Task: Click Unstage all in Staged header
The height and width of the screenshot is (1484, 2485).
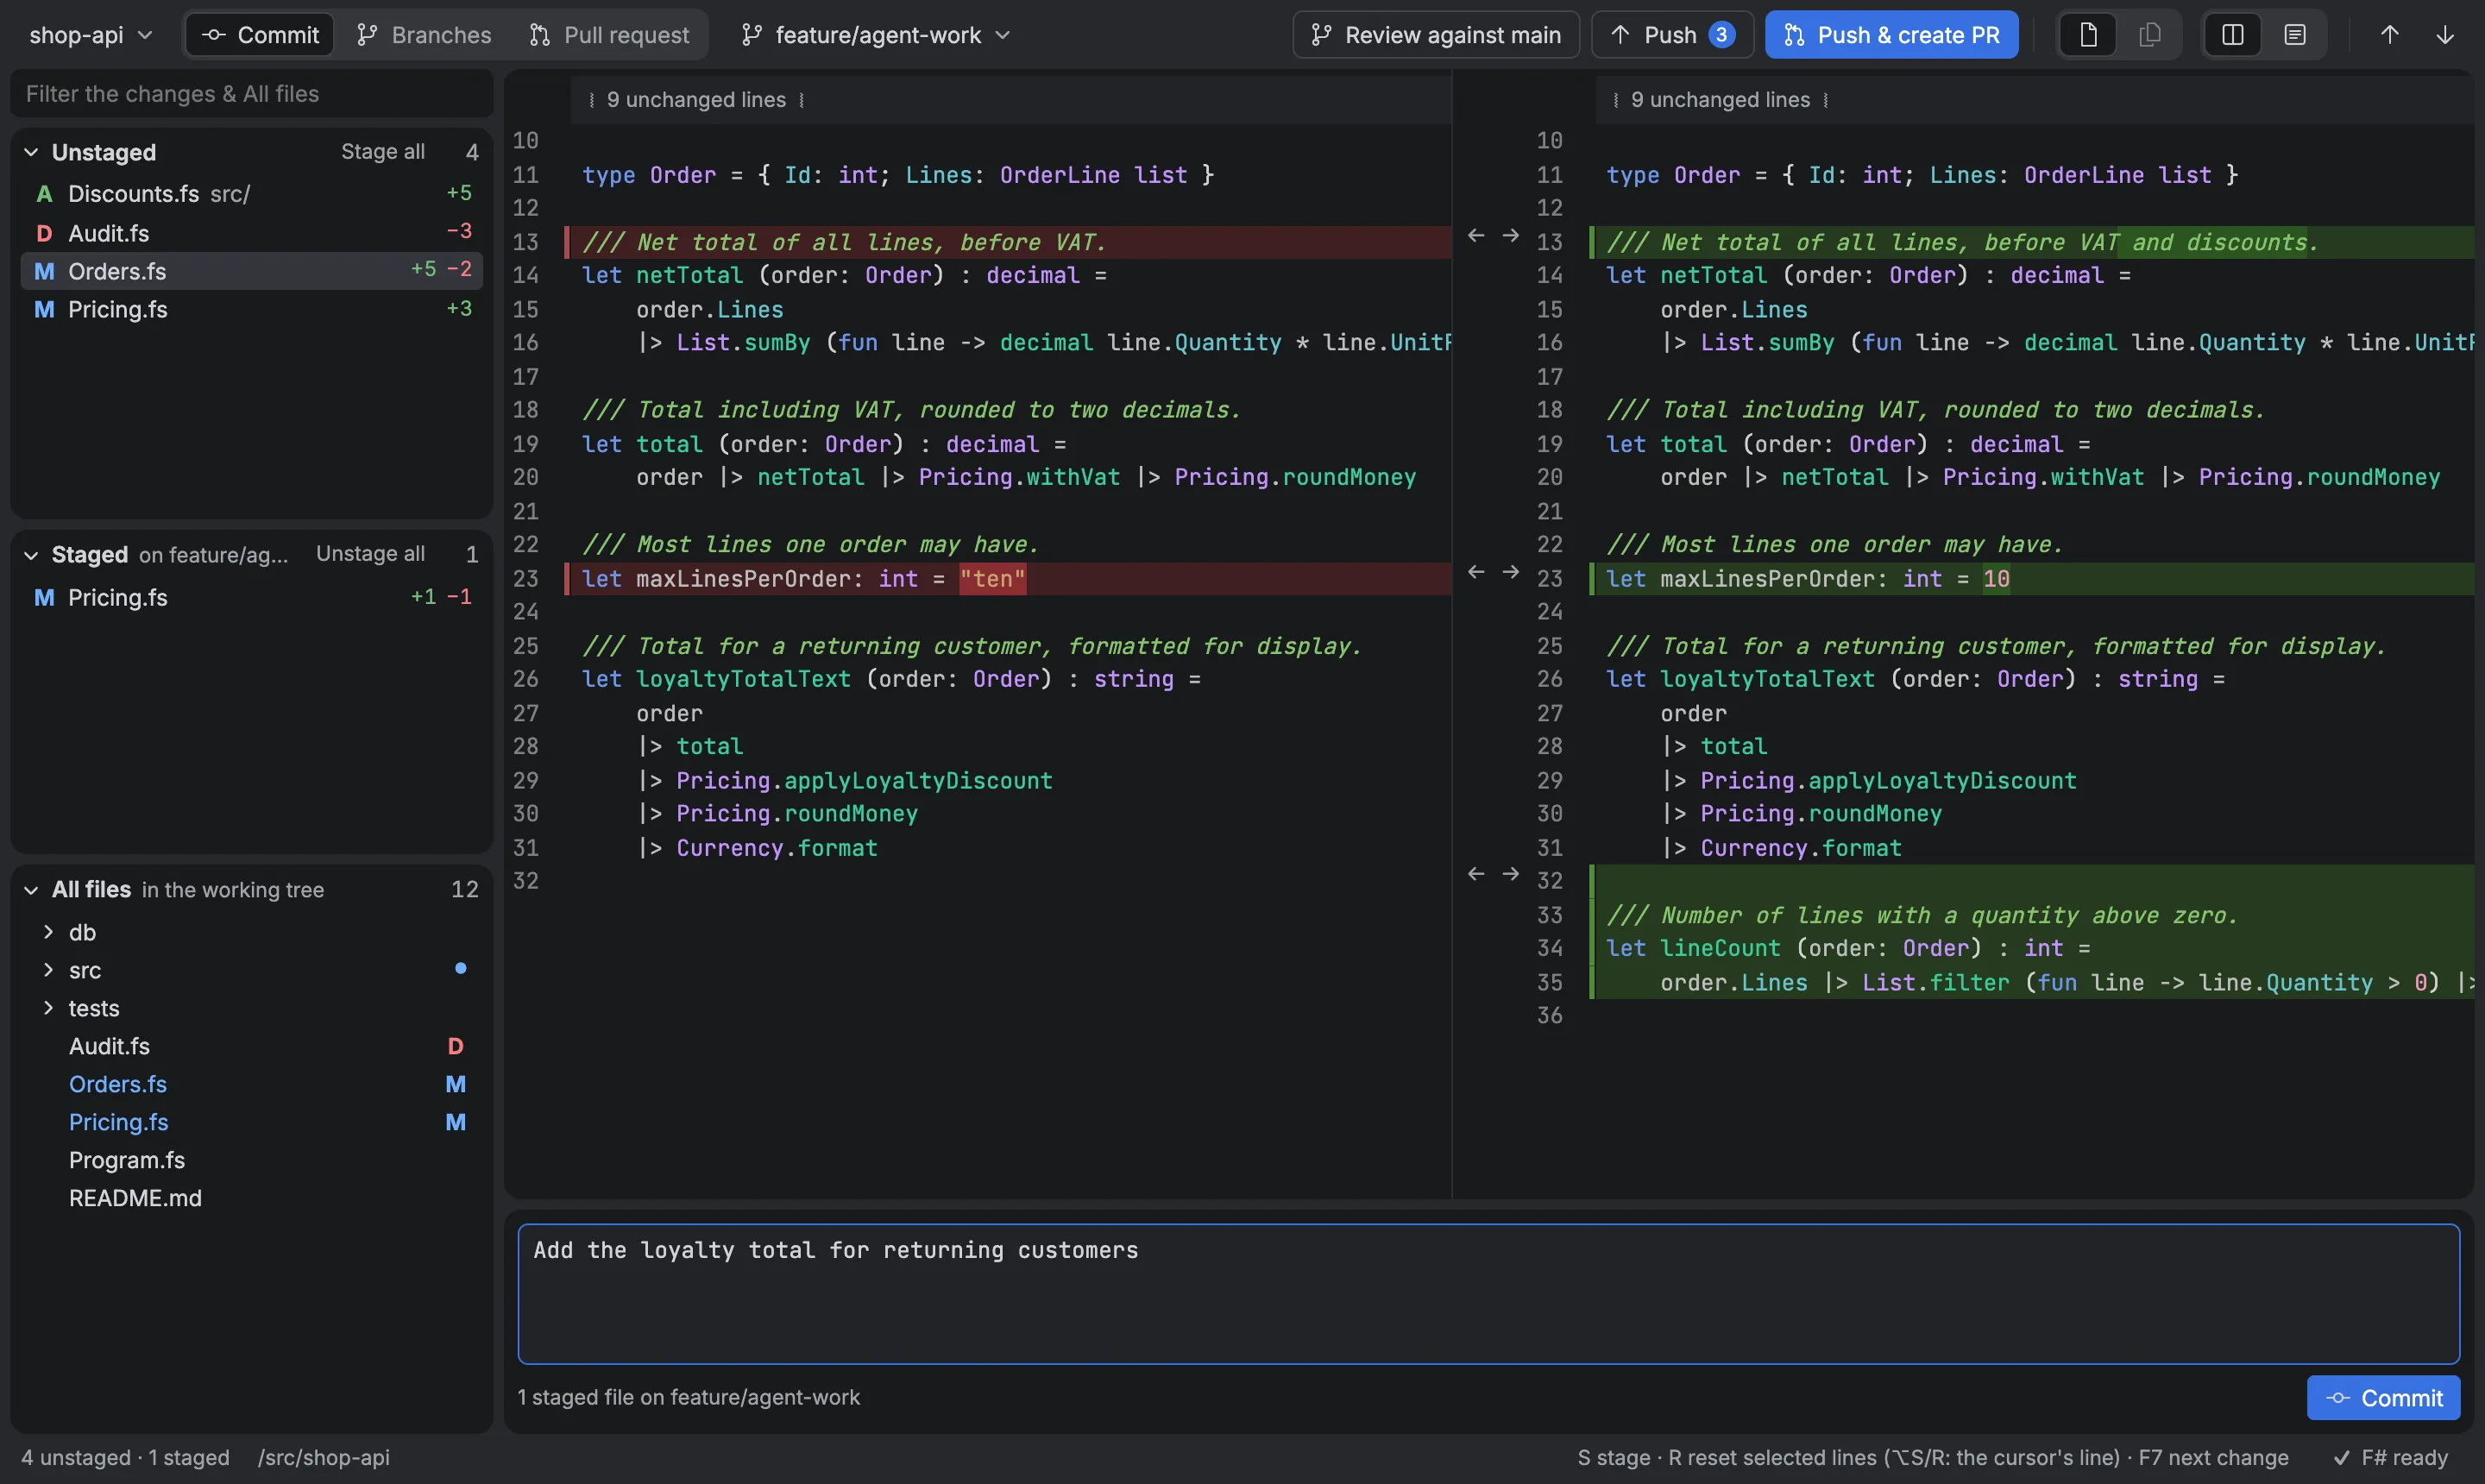Action: tap(370, 554)
